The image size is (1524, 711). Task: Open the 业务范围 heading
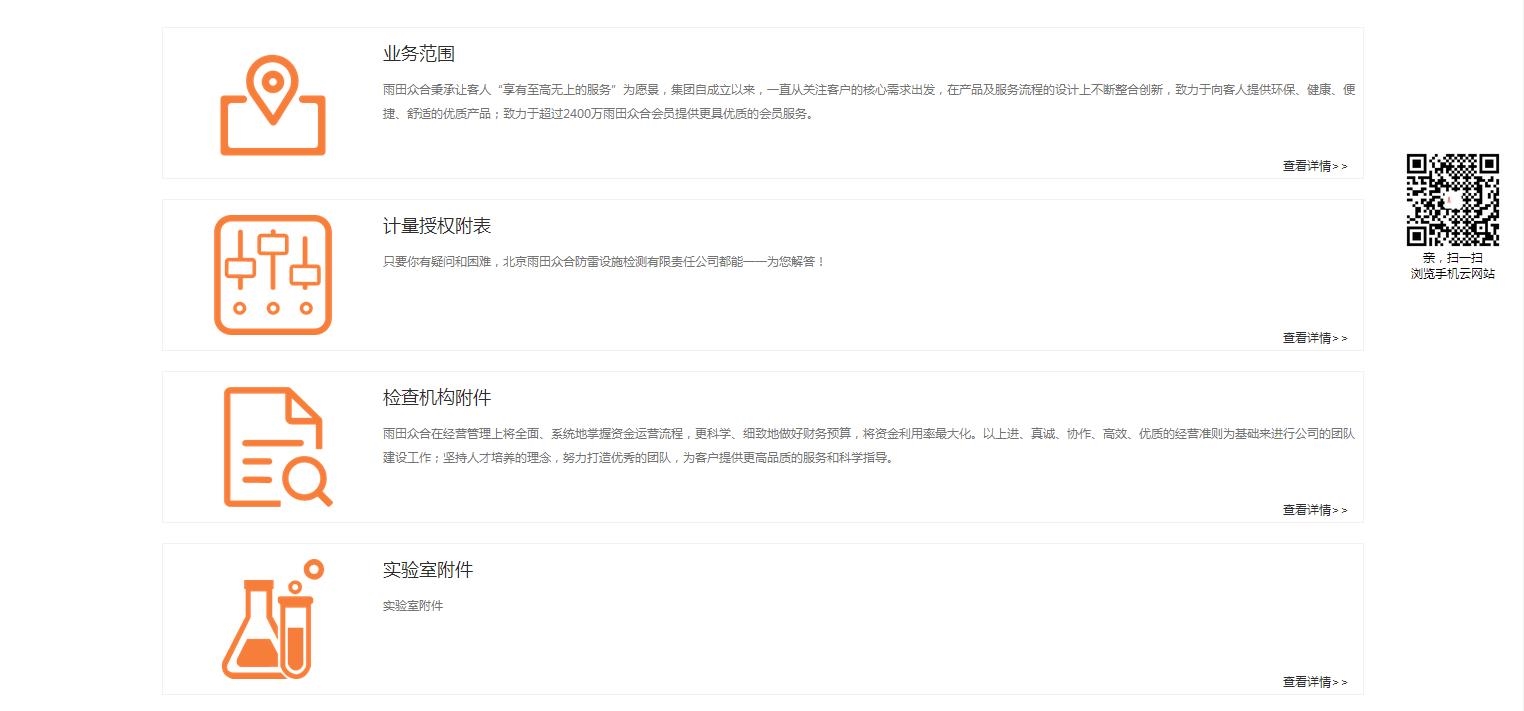click(419, 54)
